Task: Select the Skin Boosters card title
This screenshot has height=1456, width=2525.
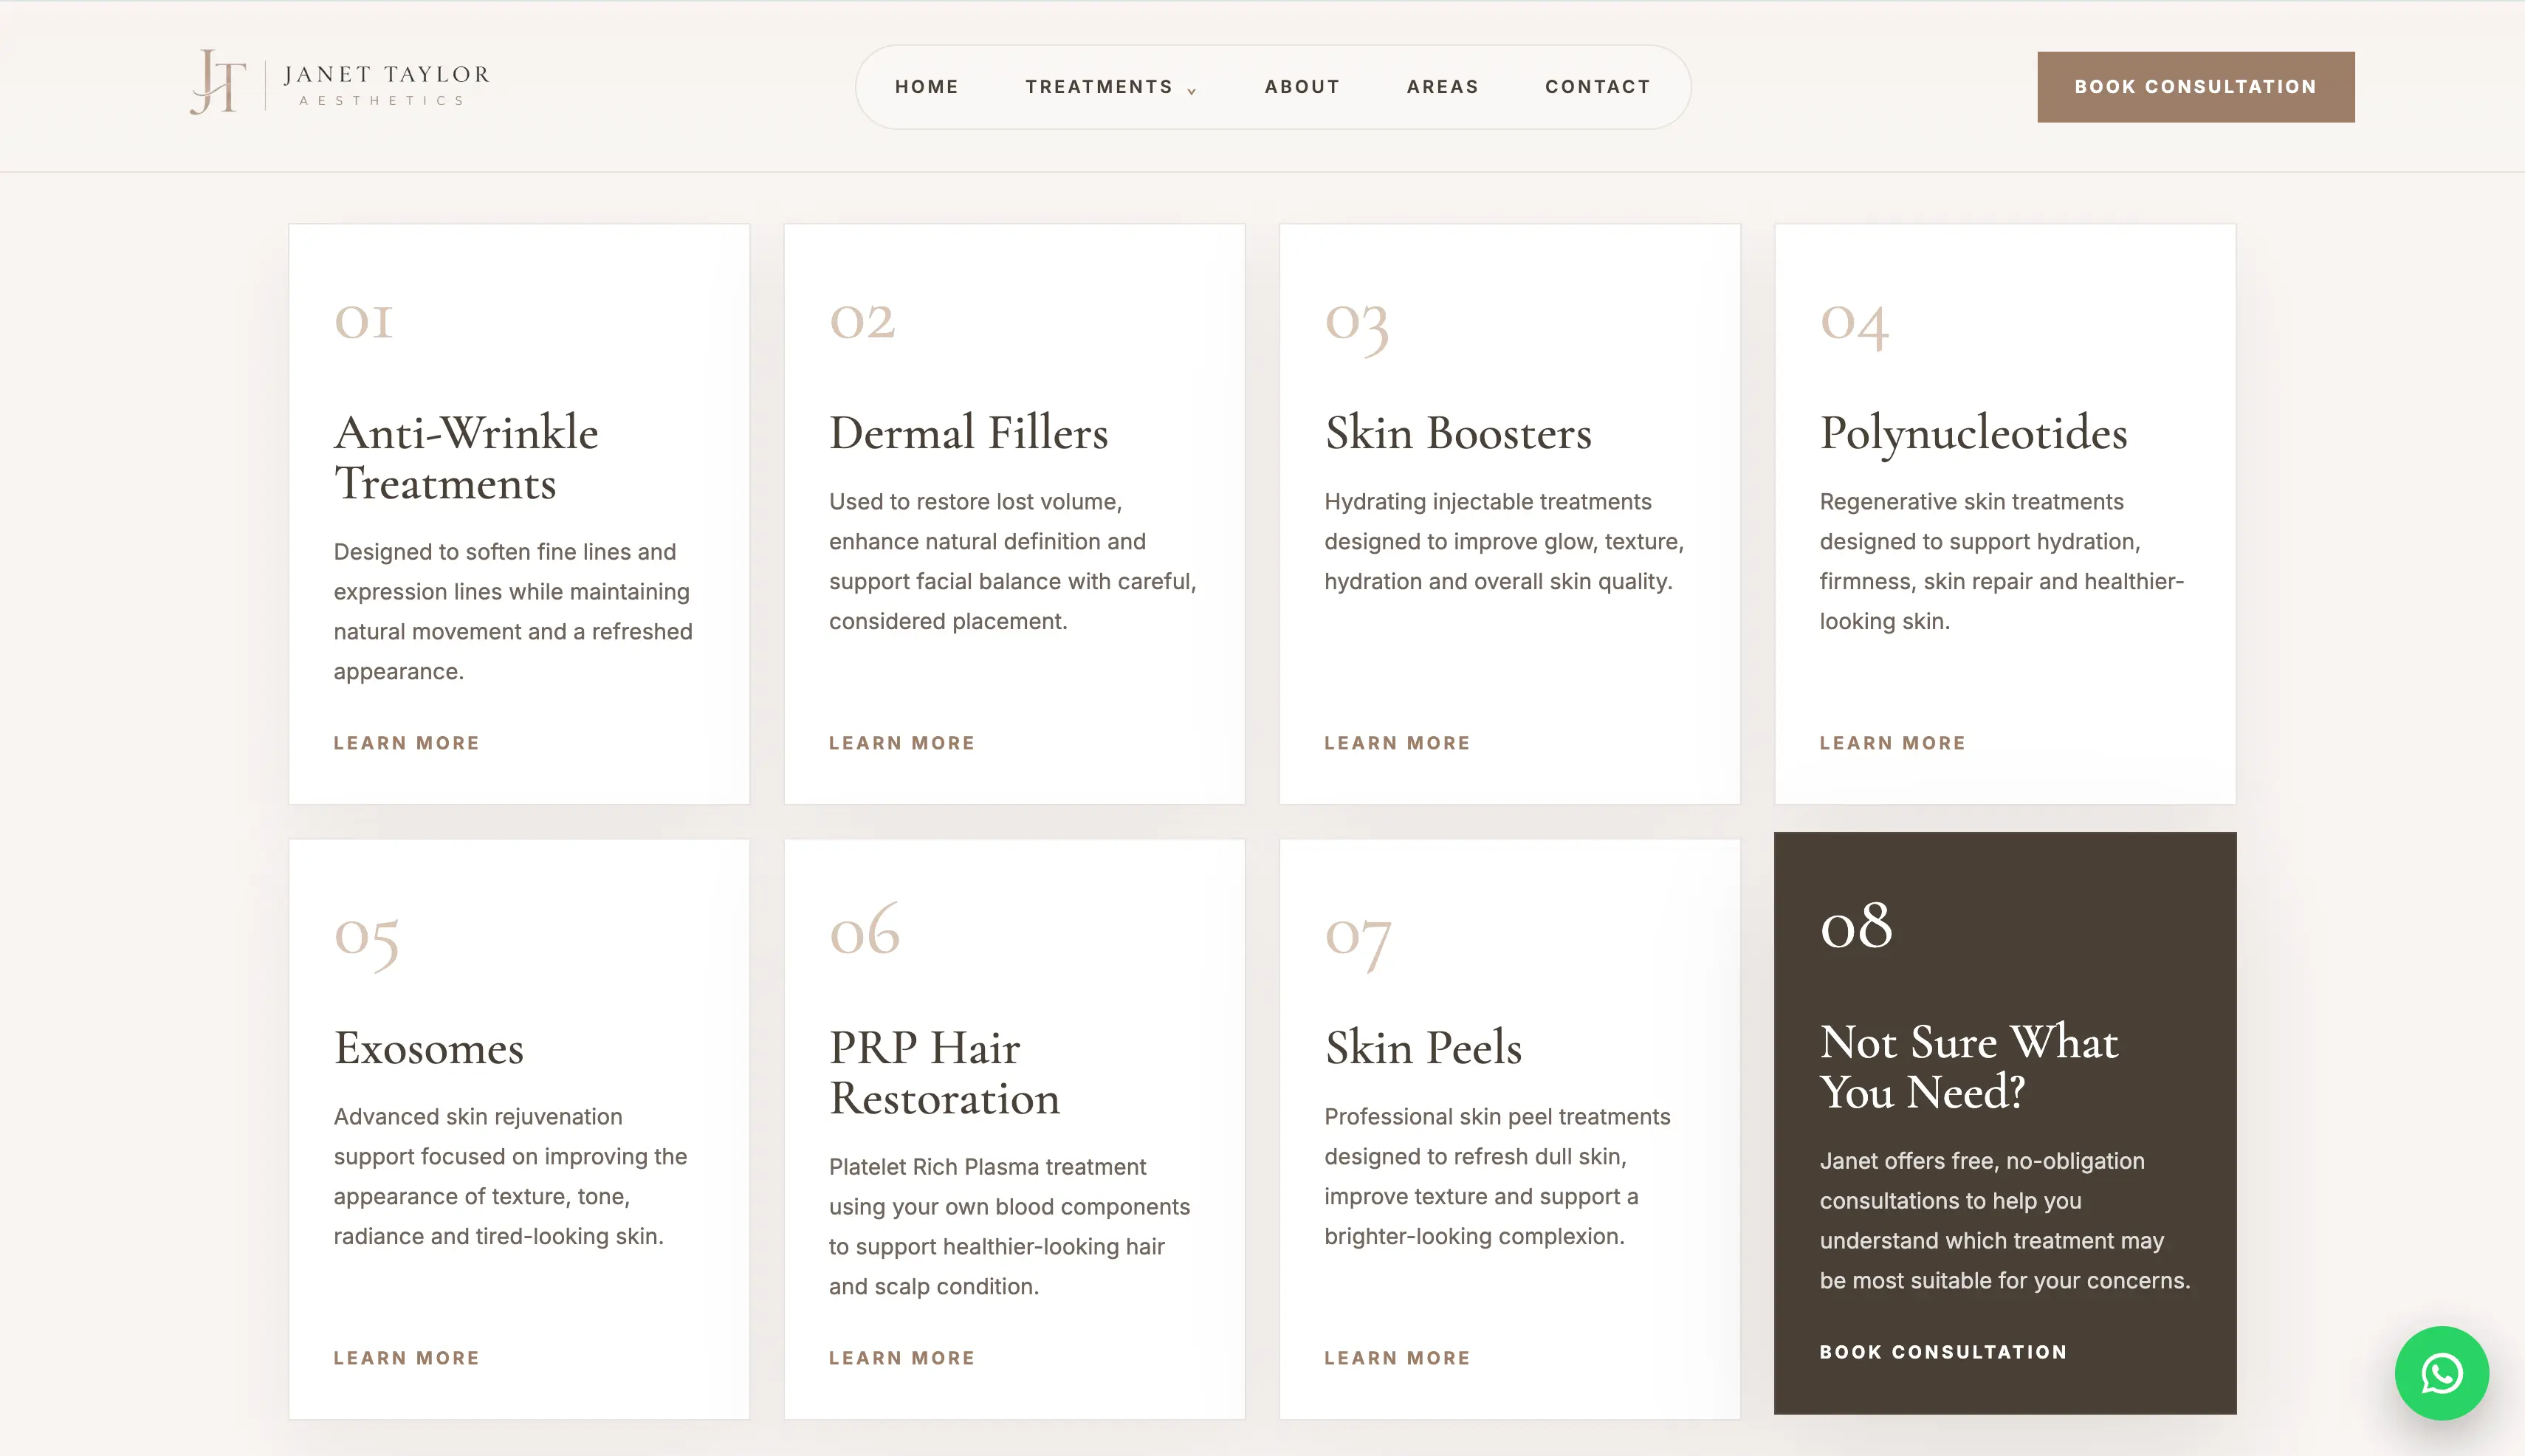Action: (x=1458, y=433)
